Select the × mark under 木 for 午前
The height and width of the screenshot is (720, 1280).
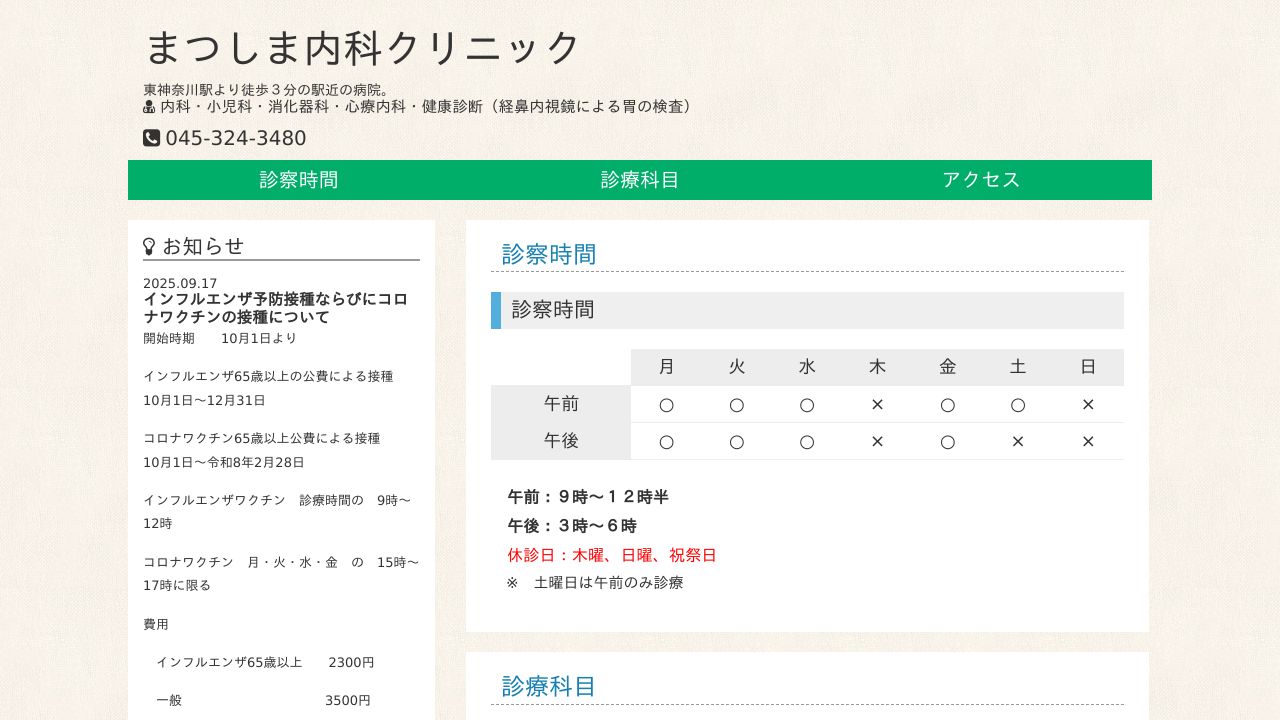click(x=877, y=404)
